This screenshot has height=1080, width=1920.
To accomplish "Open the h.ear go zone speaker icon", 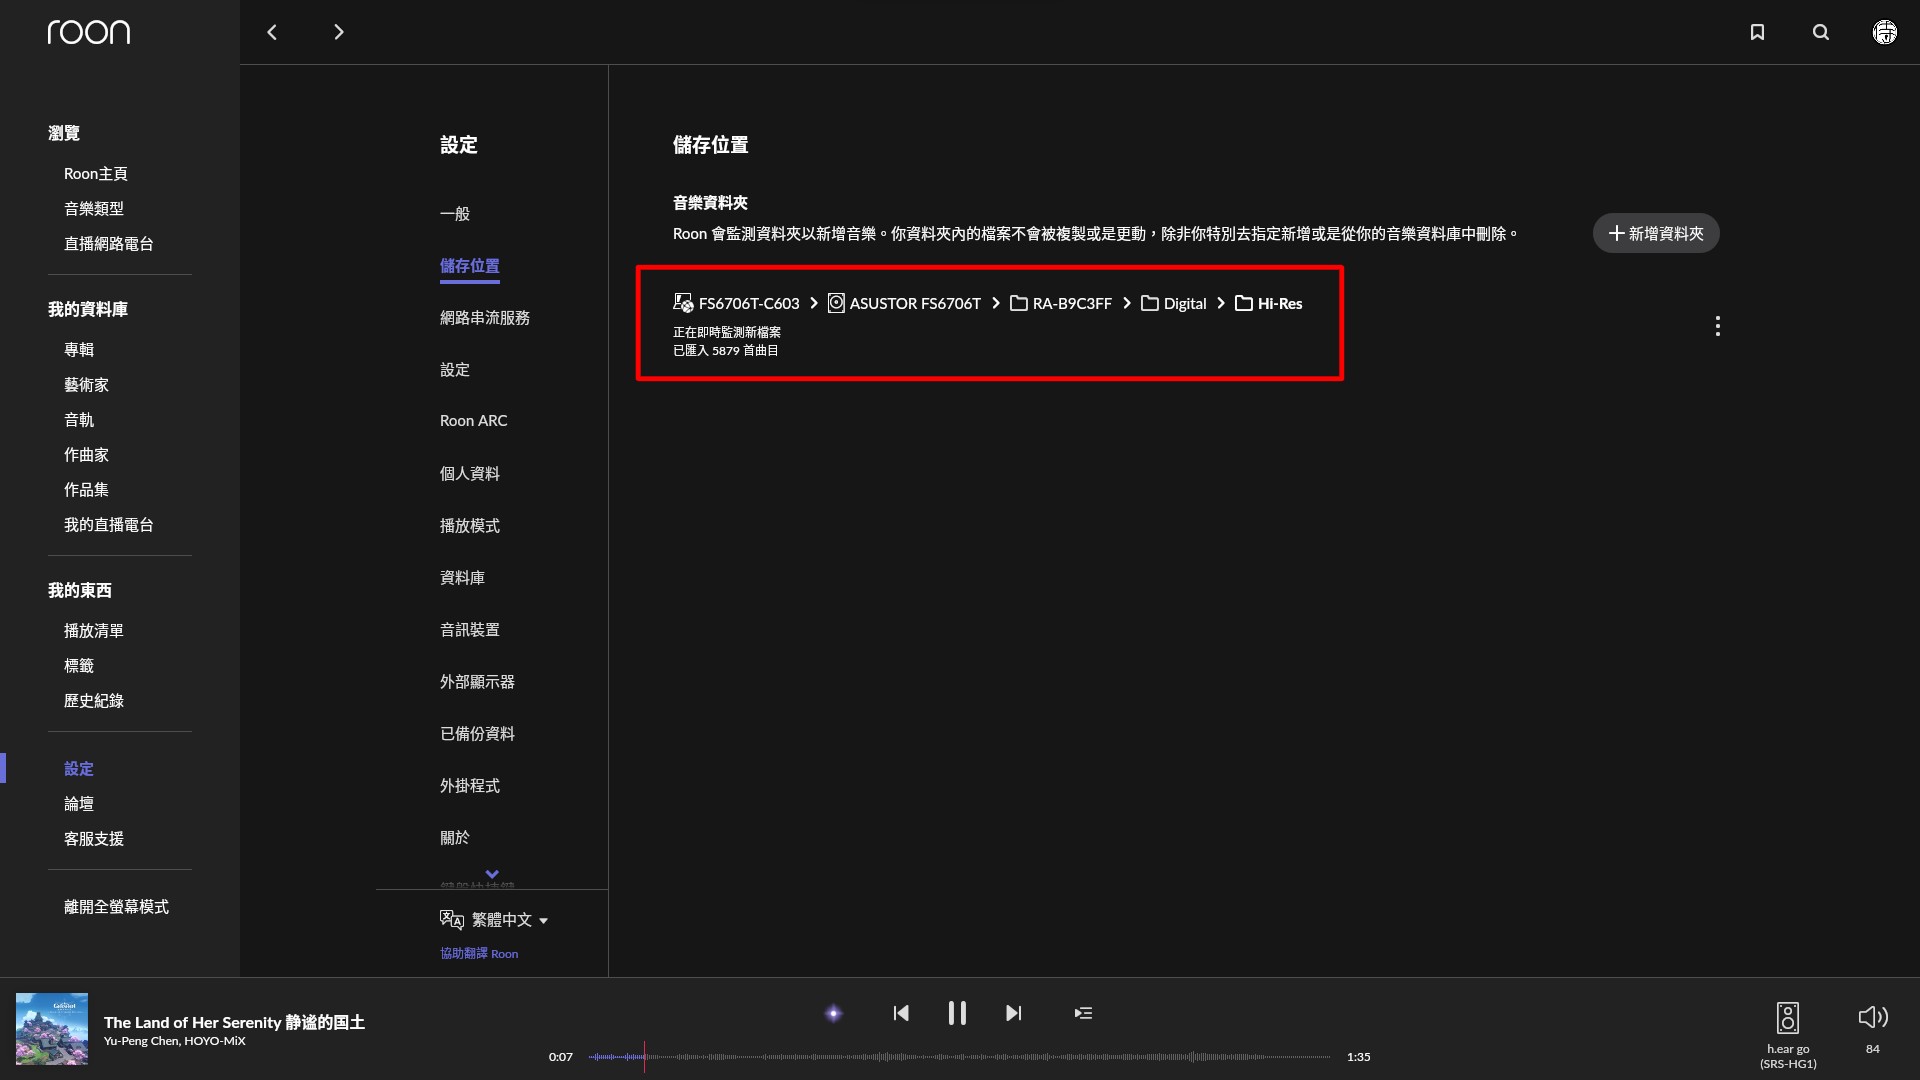I will (x=1788, y=1018).
